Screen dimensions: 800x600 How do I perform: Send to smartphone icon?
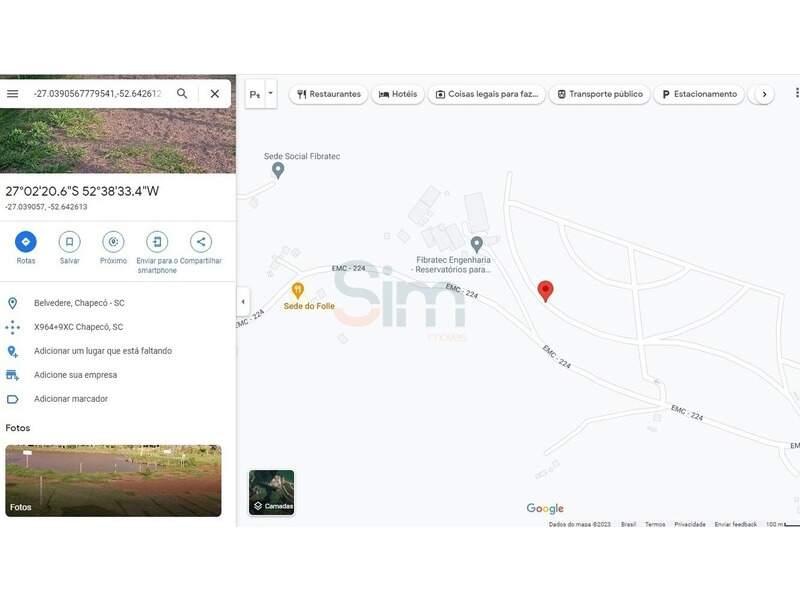157,242
